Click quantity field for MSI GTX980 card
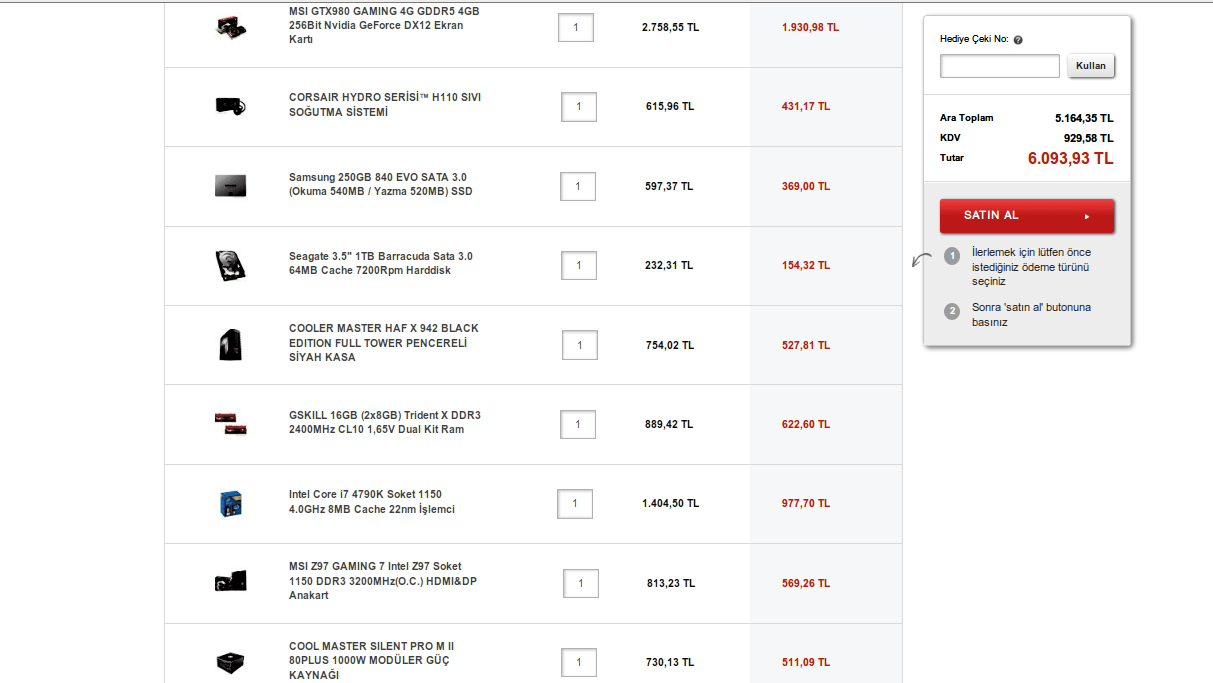Screen dimensions: 1213x683 (576, 27)
